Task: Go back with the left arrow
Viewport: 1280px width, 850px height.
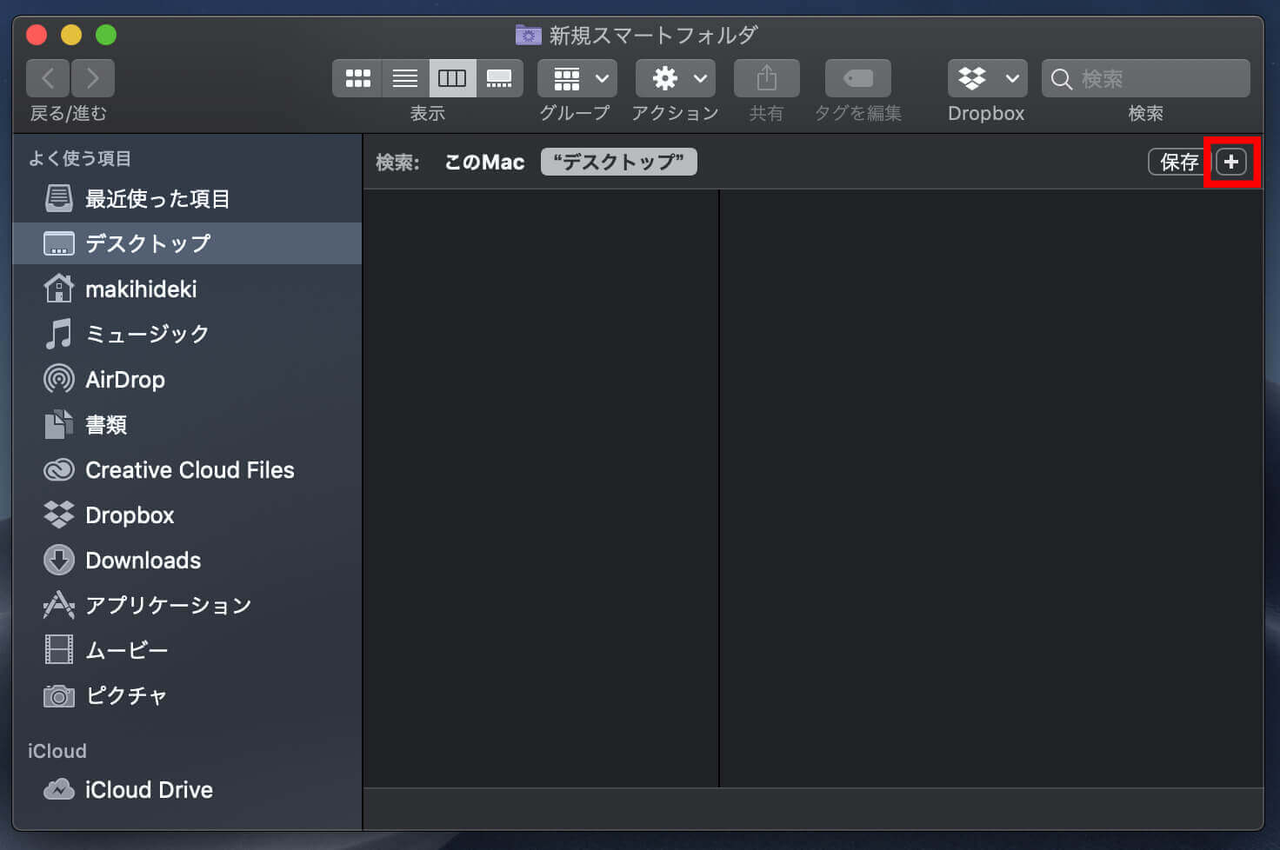Action: [x=48, y=78]
